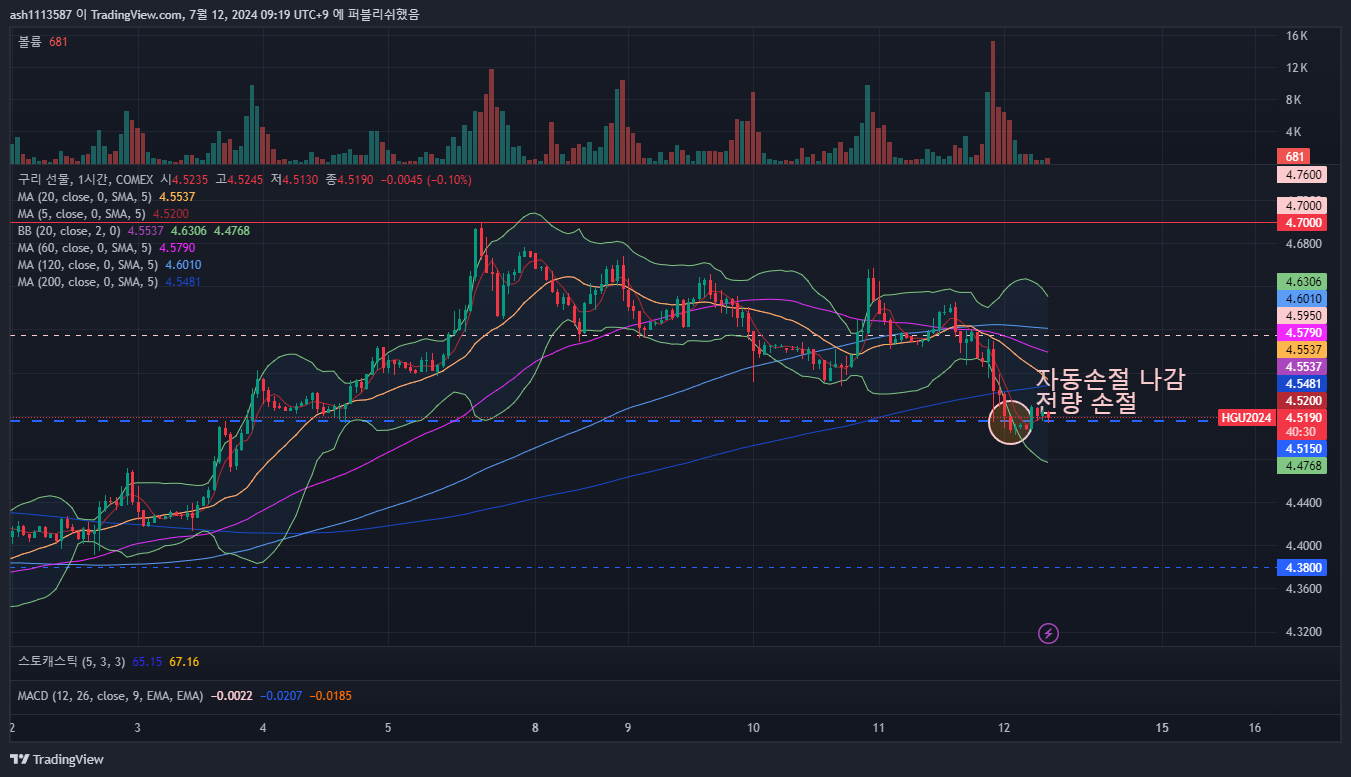This screenshot has height=777, width=1351.
Task: Click the purple lightning bolt icon
Action: point(1048,633)
